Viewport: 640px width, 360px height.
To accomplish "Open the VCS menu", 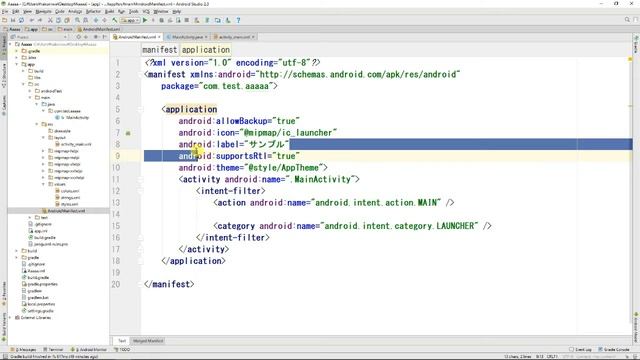I will click(x=146, y=11).
